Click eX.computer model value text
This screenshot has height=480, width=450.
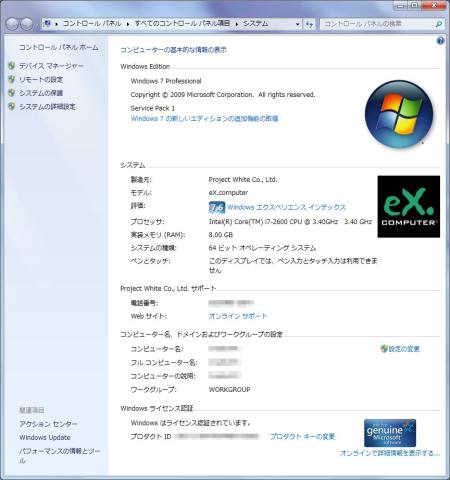pos(228,193)
